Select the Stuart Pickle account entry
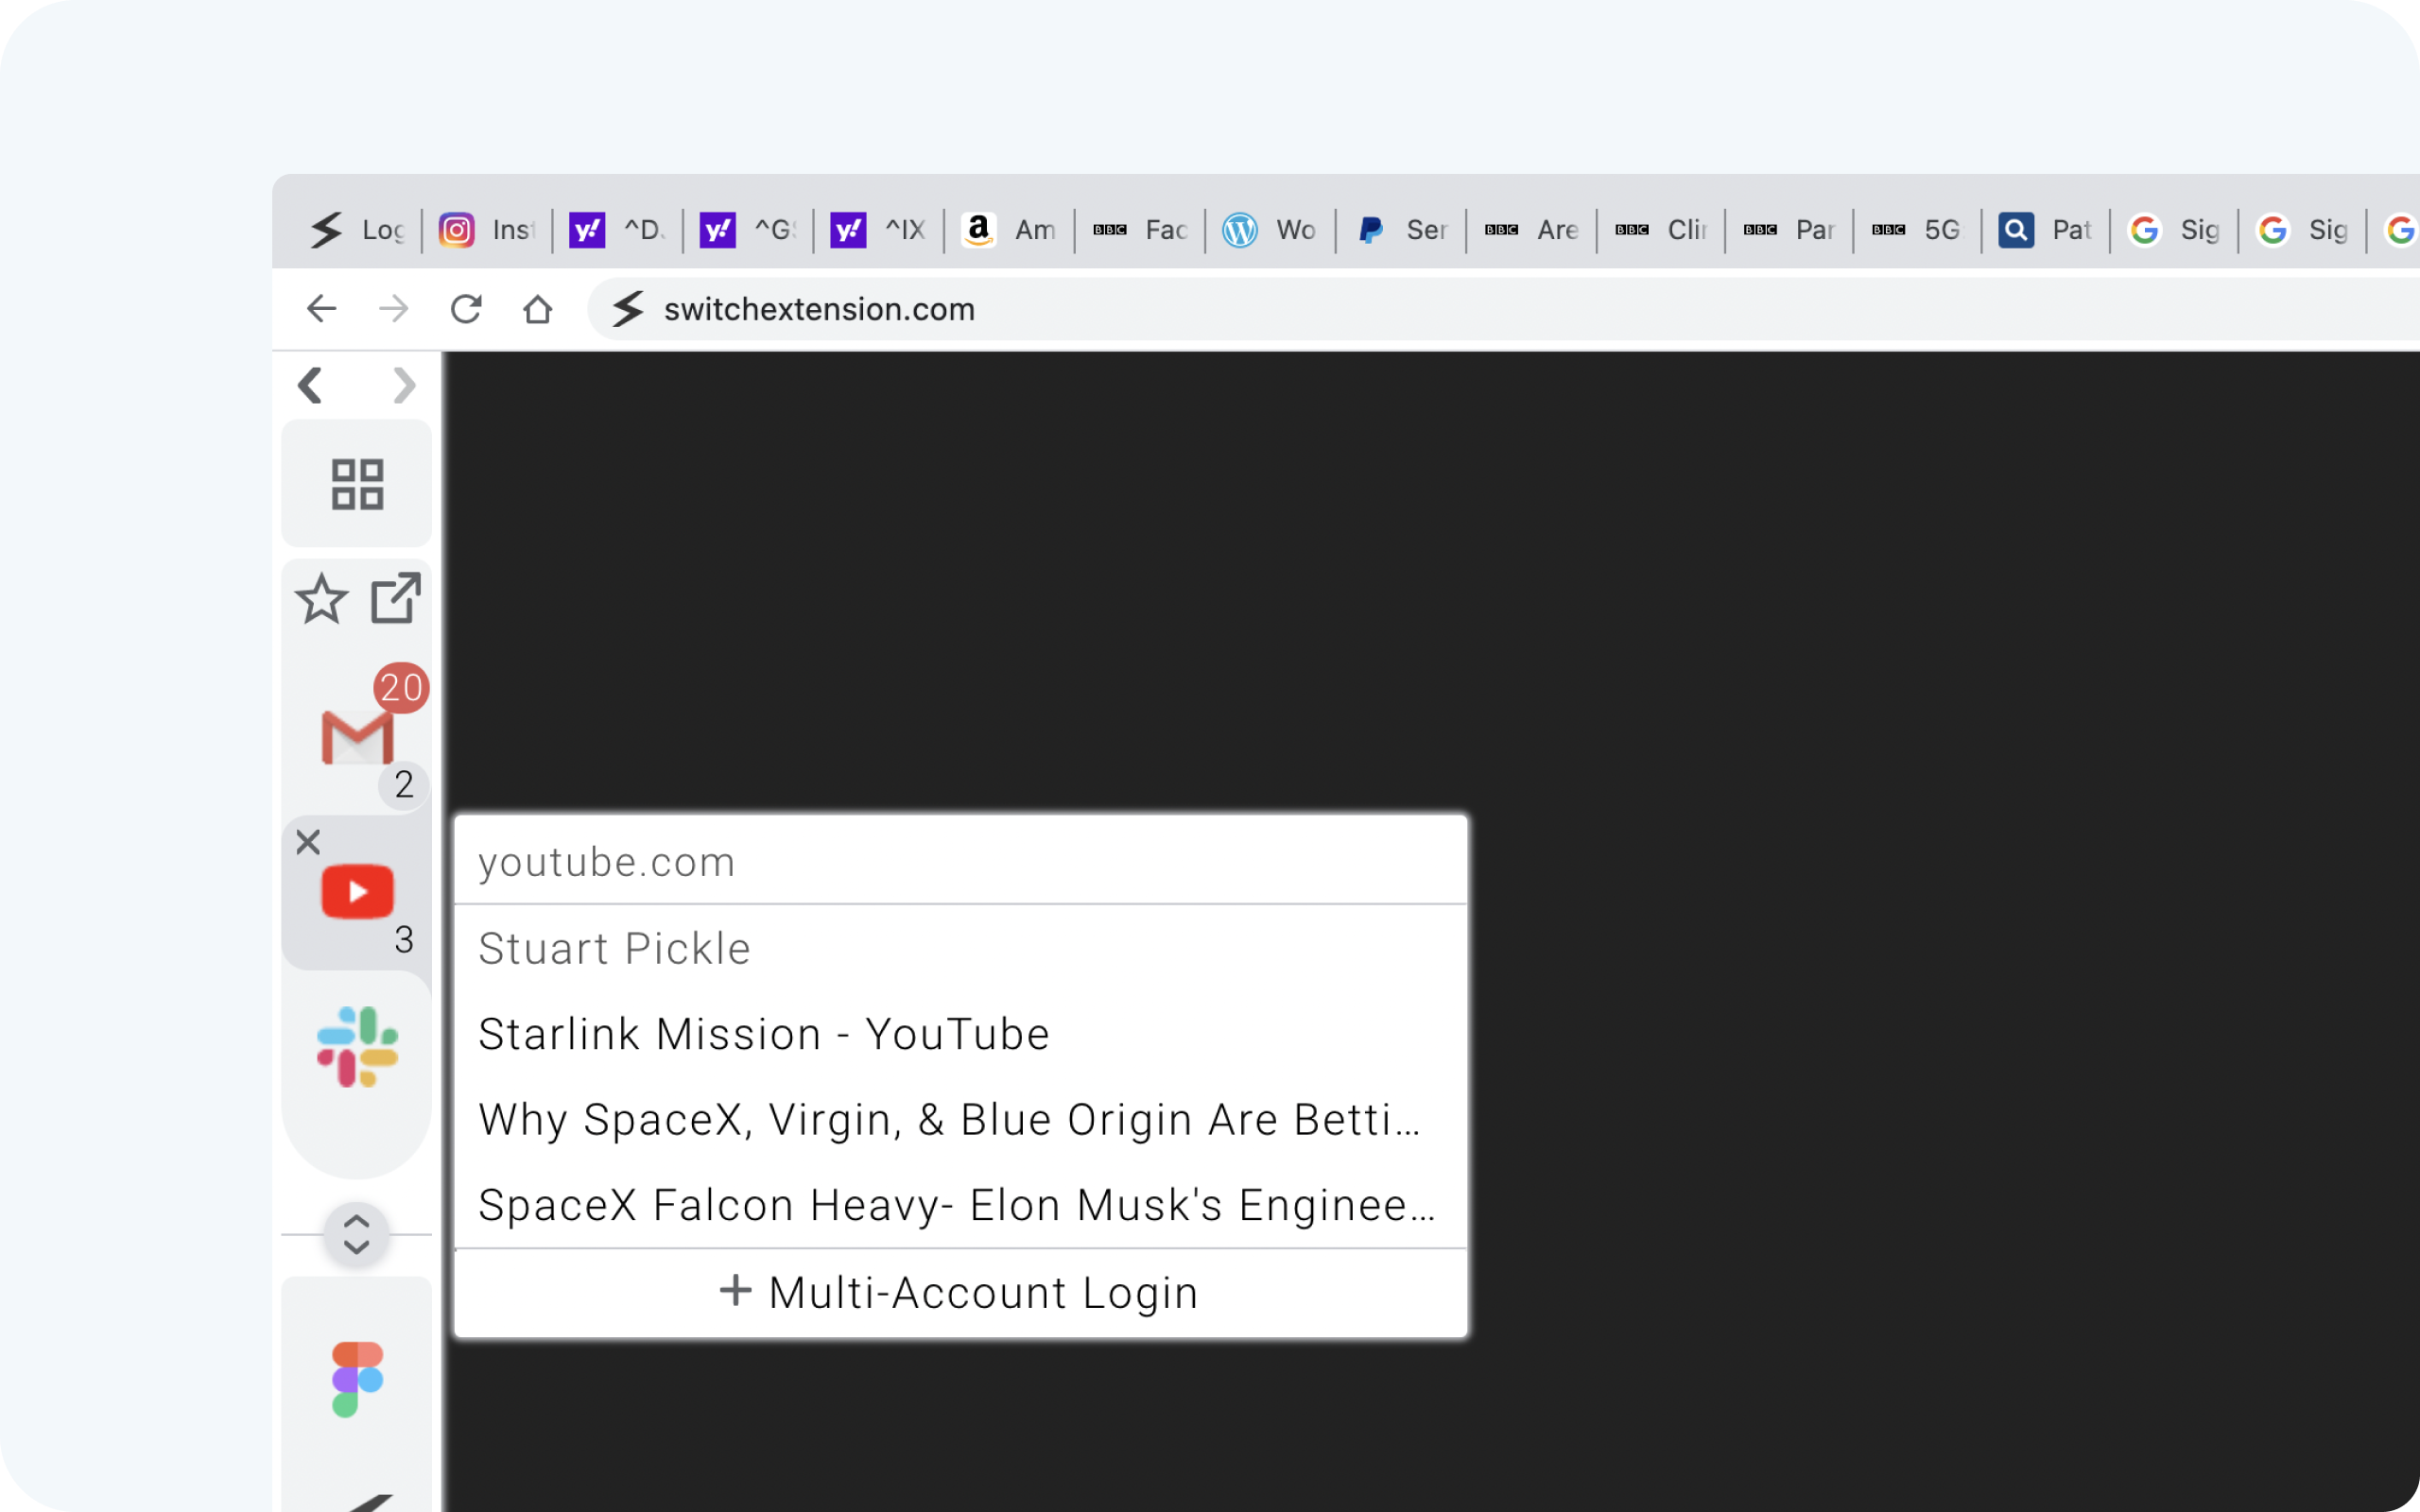Screen dimensions: 2420x1512 tap(614, 947)
